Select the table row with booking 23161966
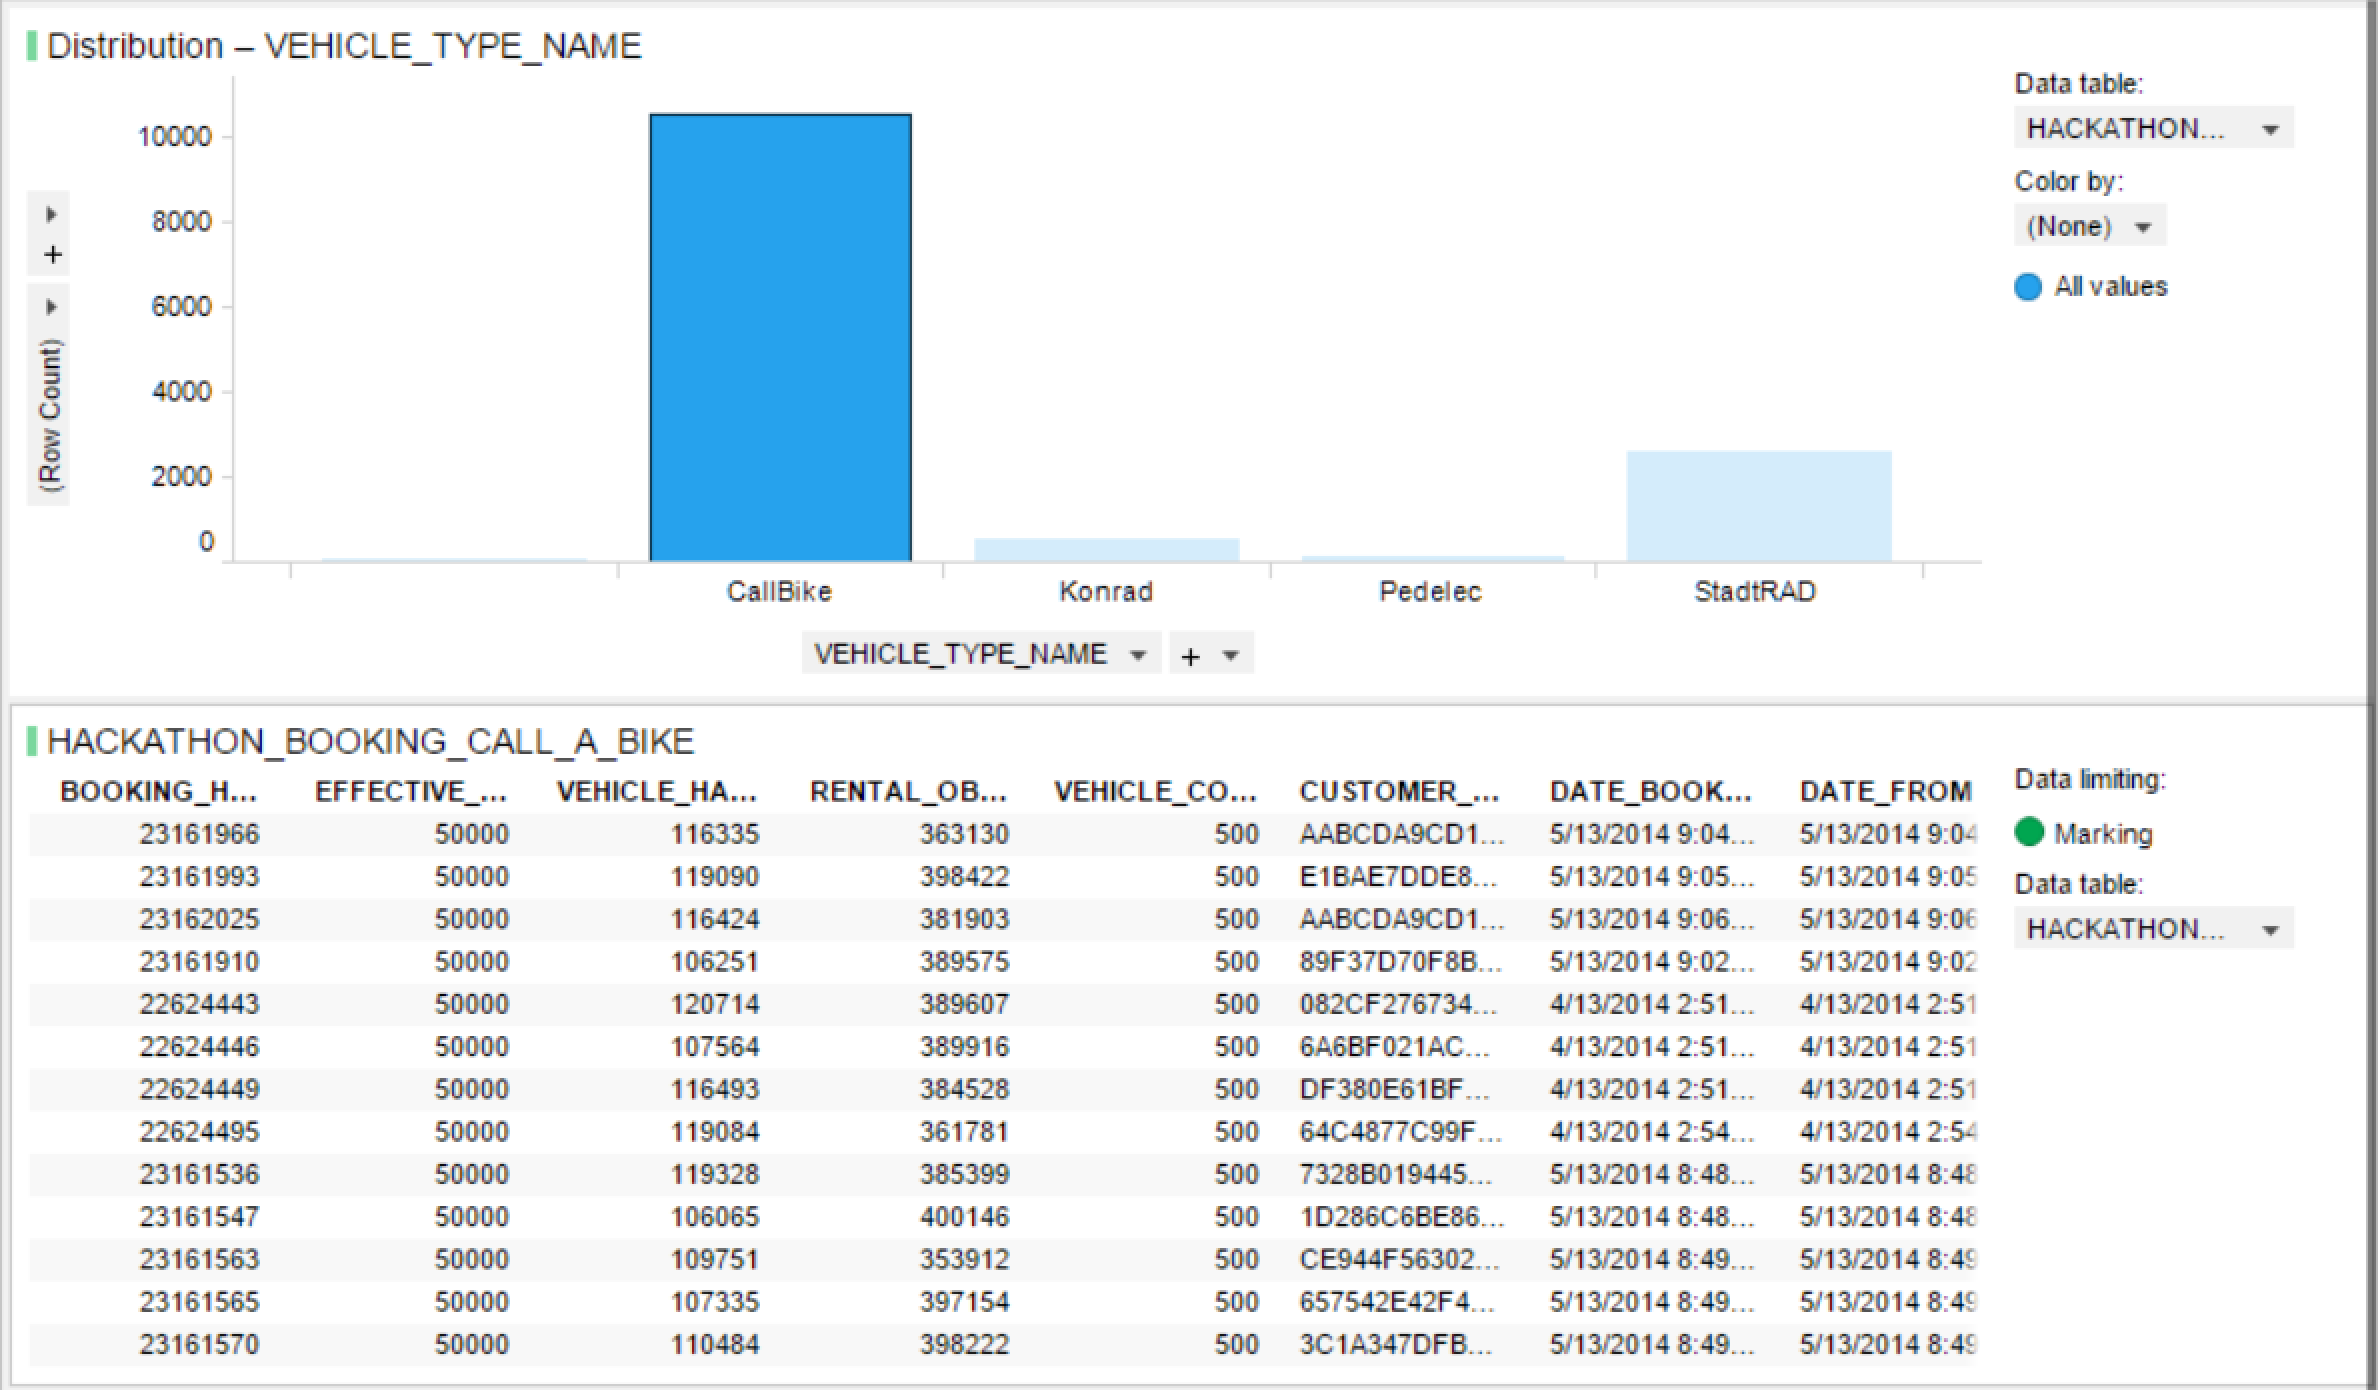 pos(198,834)
